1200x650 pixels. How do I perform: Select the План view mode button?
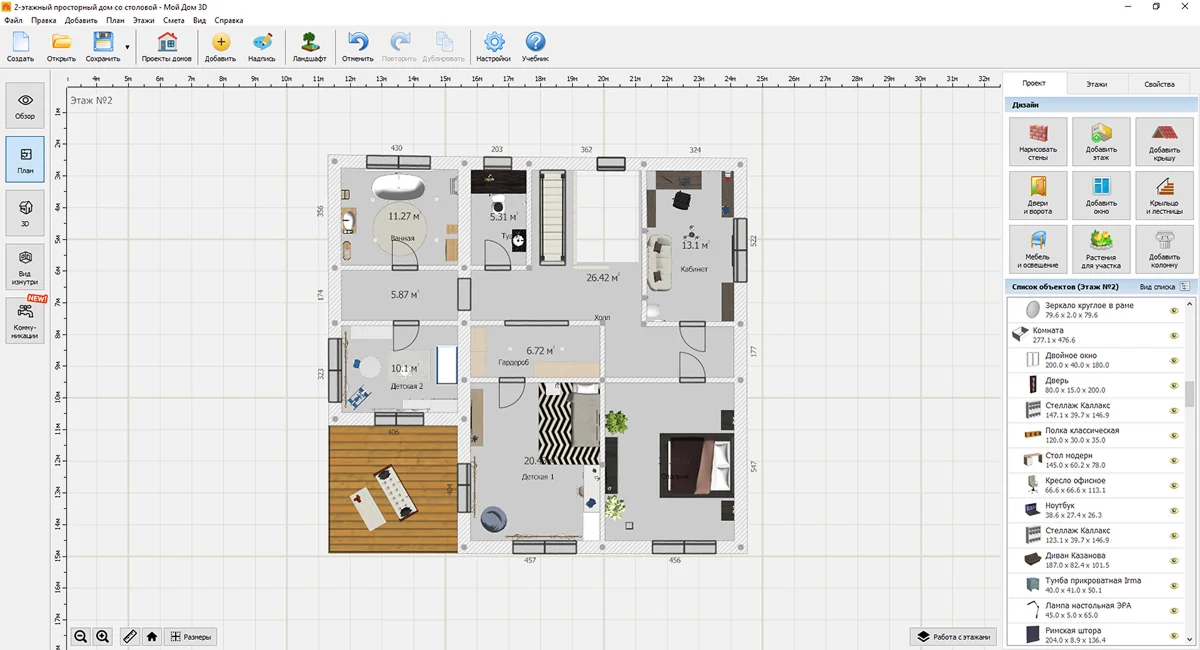(25, 160)
